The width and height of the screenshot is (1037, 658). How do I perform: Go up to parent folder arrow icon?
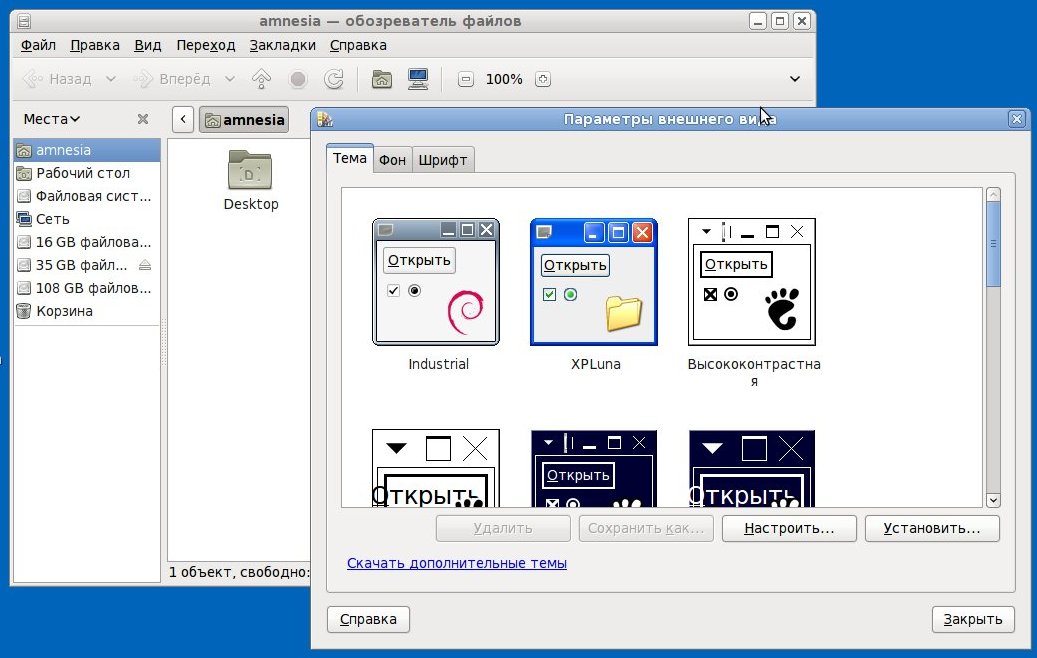pyautogui.click(x=261, y=79)
